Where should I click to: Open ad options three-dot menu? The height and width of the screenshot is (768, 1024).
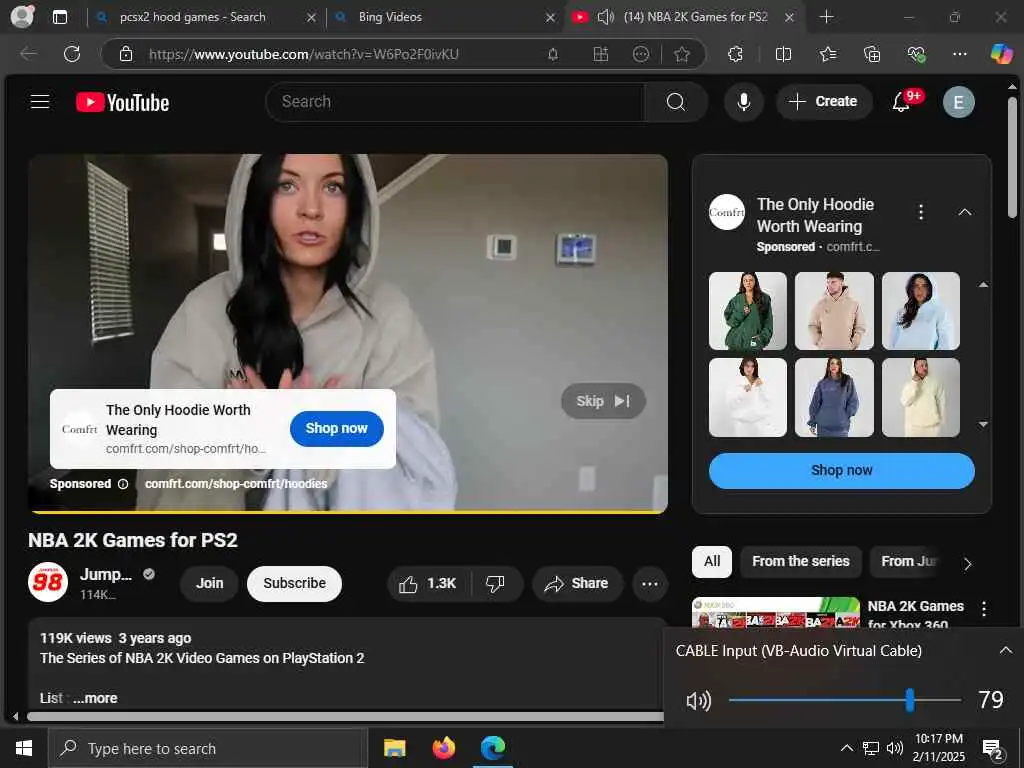pos(921,212)
